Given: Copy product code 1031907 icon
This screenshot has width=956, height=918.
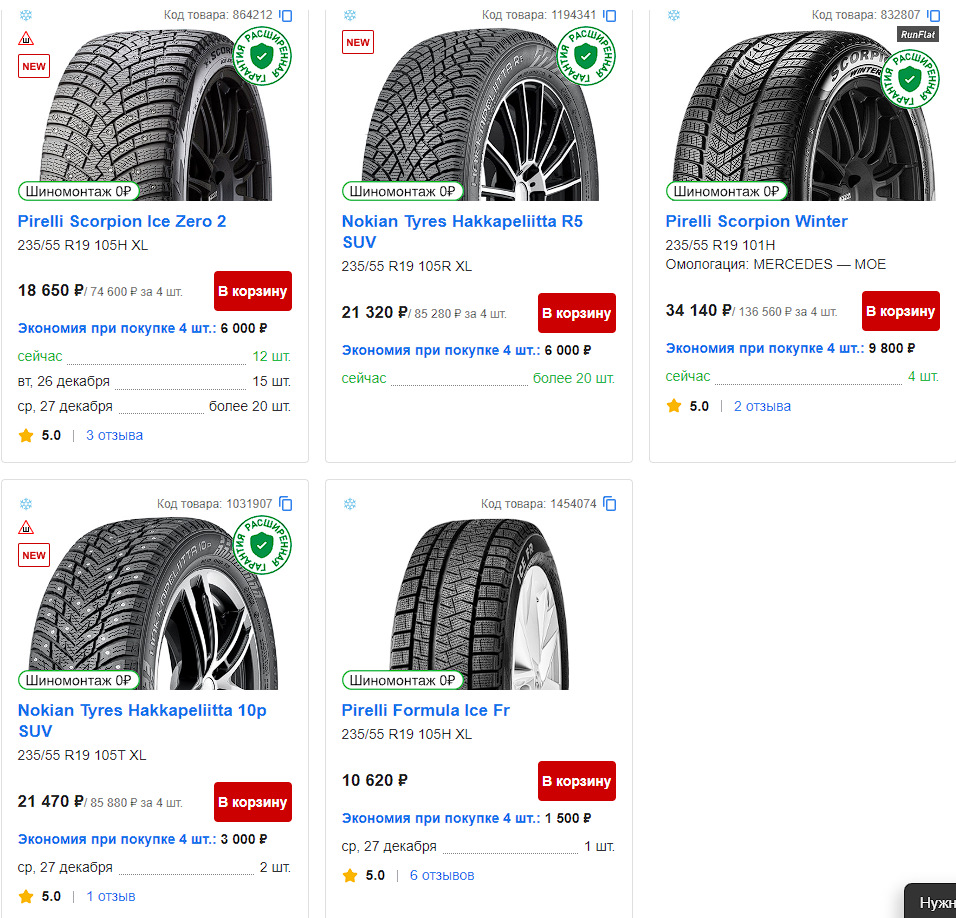Looking at the screenshot, I should coord(286,504).
